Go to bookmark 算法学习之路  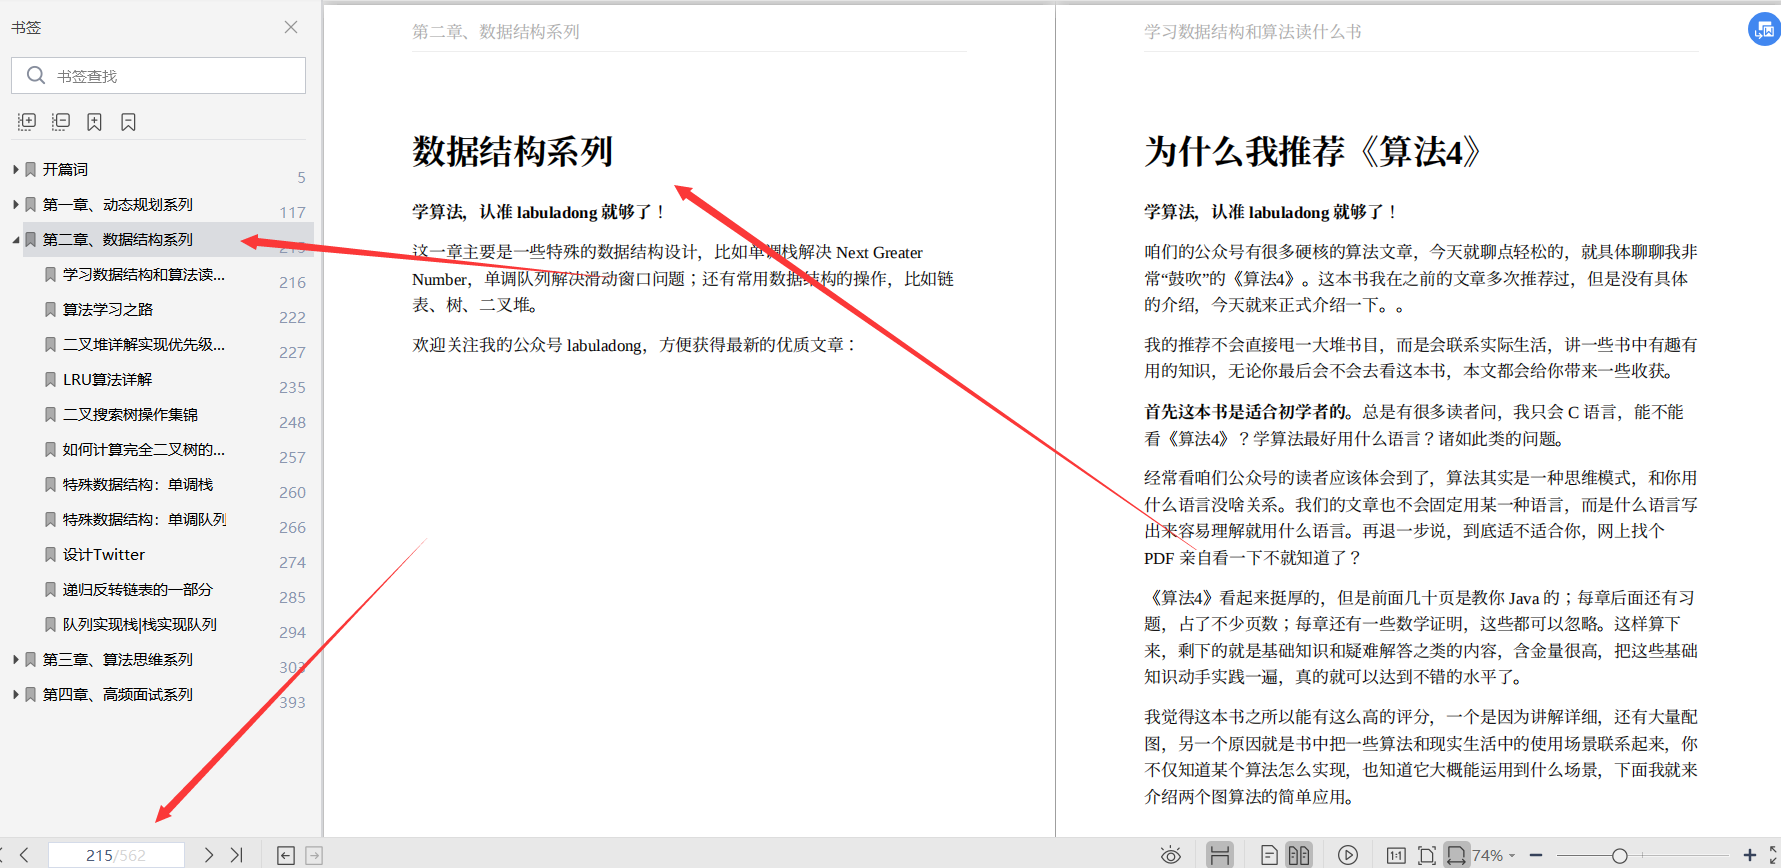(x=108, y=310)
